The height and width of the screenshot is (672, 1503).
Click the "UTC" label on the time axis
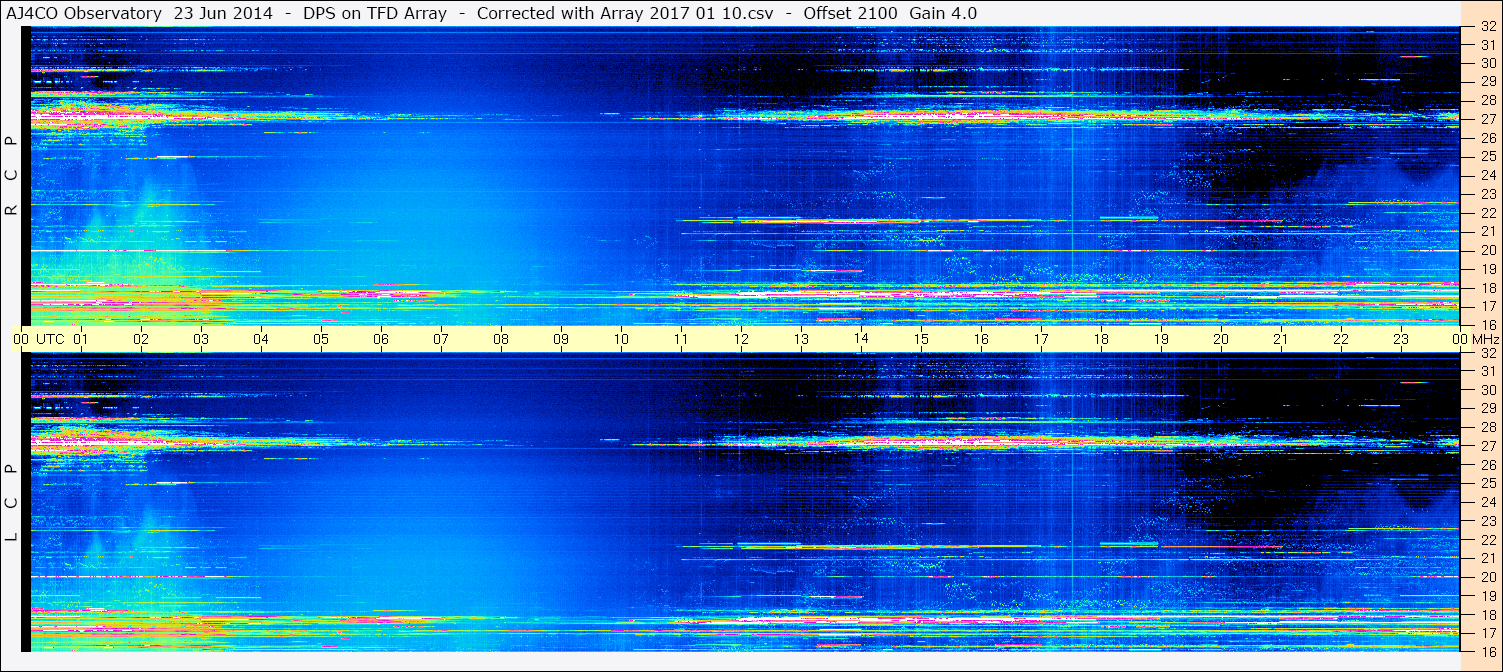[x=50, y=339]
